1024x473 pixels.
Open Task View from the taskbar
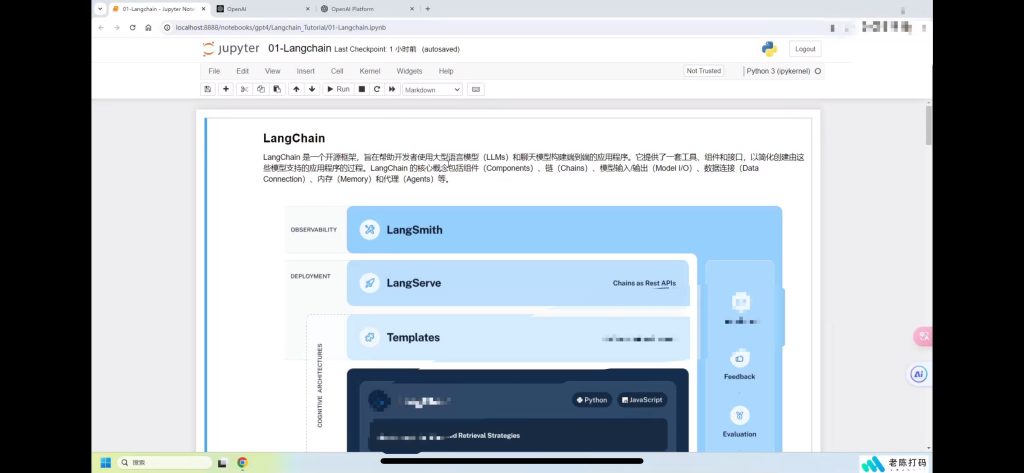pos(222,463)
